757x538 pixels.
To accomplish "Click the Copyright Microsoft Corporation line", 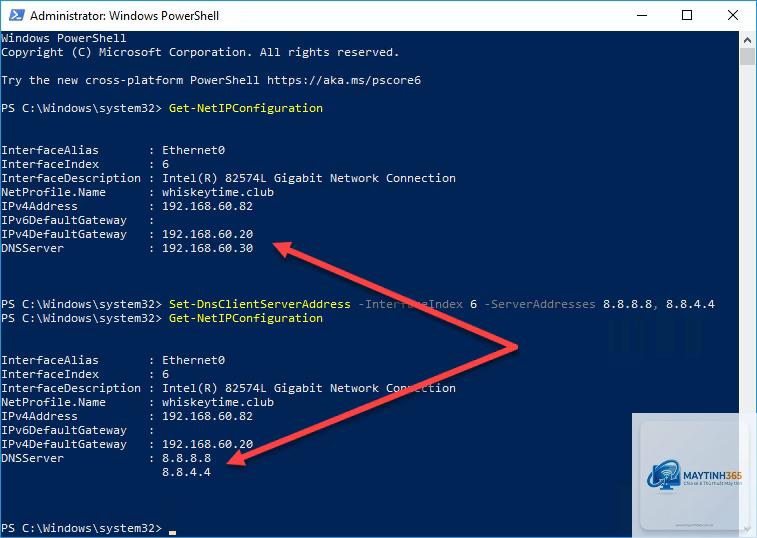I will 200,52.
